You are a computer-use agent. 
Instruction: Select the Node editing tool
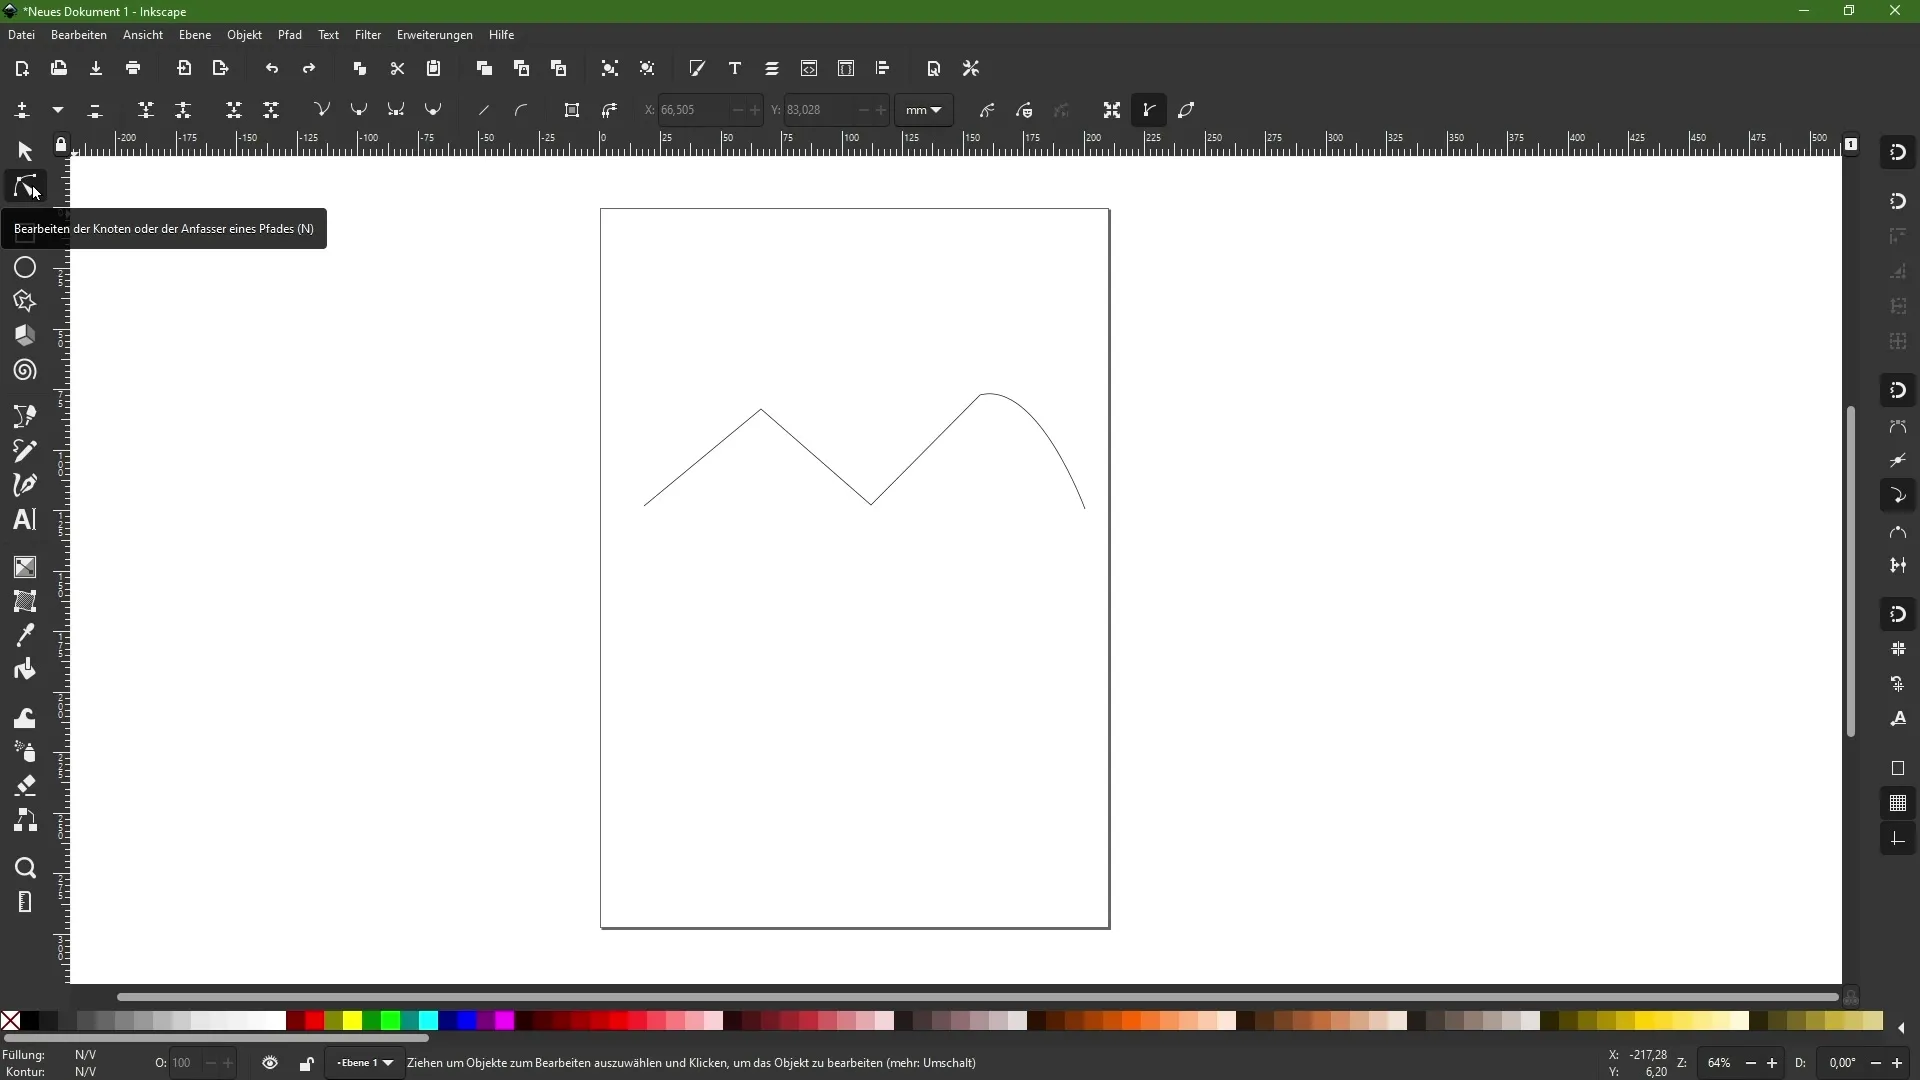[x=25, y=186]
